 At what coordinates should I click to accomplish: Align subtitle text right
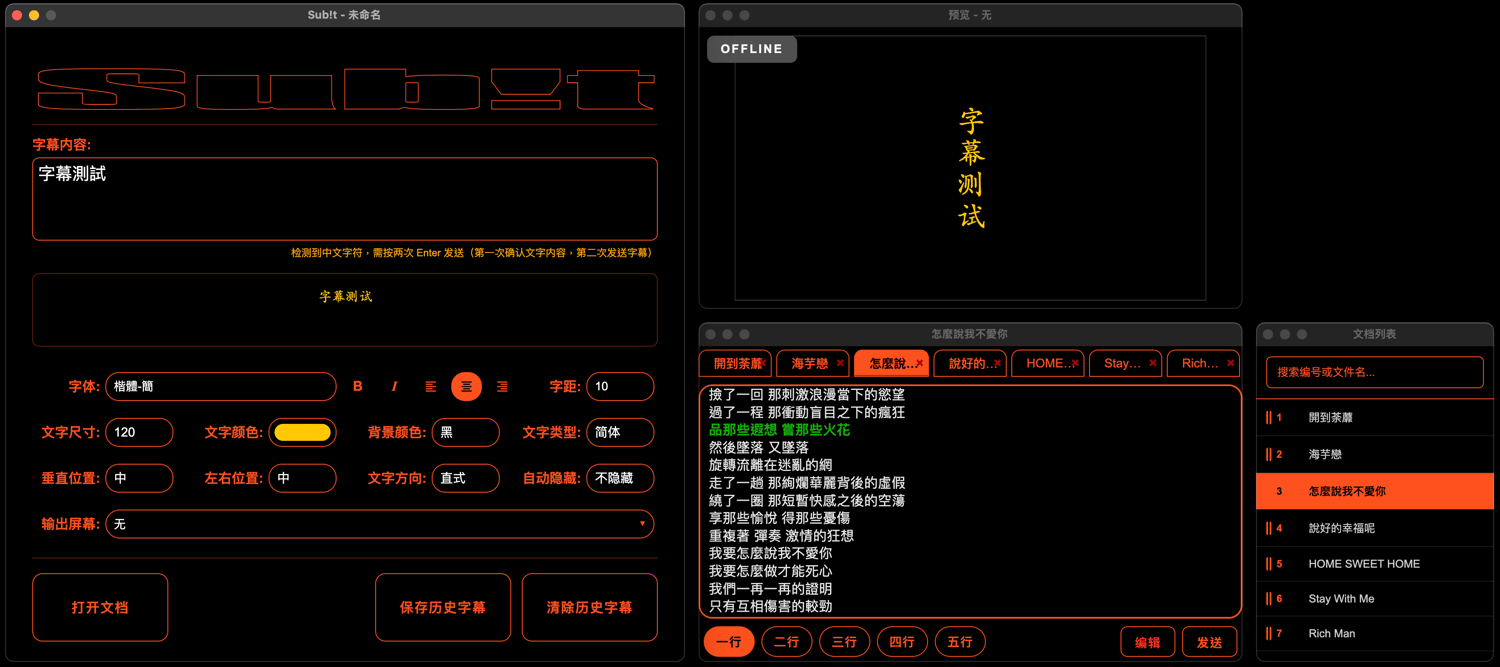click(502, 387)
